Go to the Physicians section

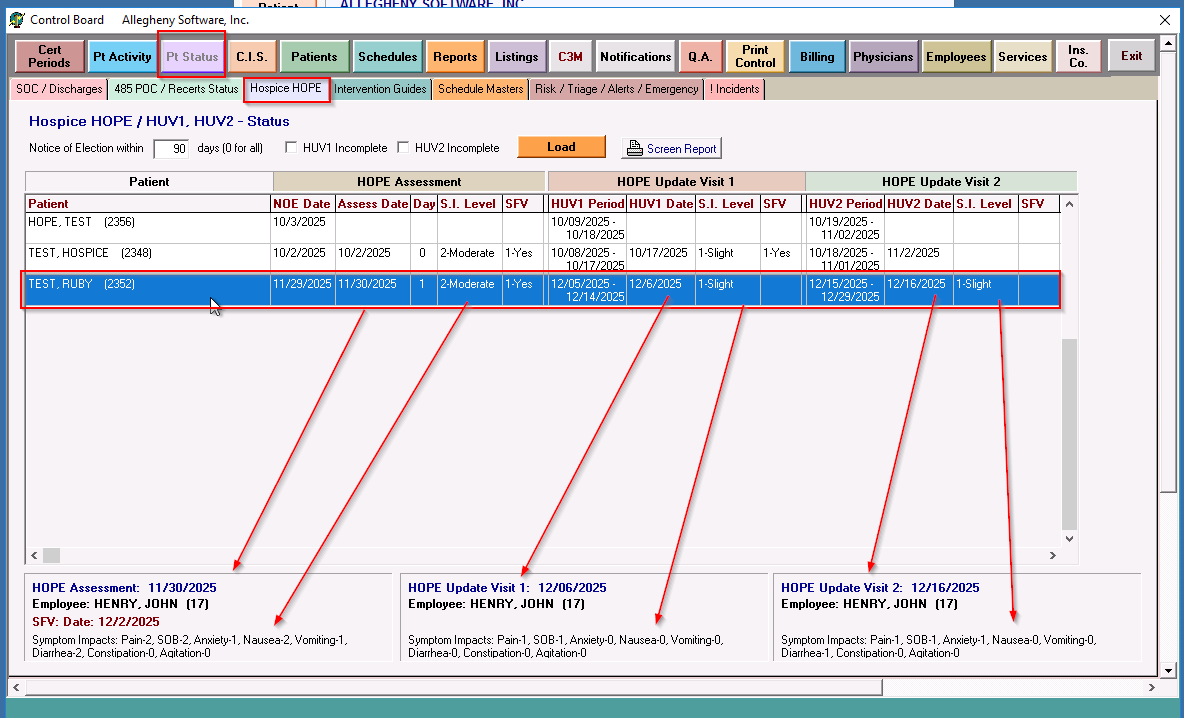coord(882,57)
